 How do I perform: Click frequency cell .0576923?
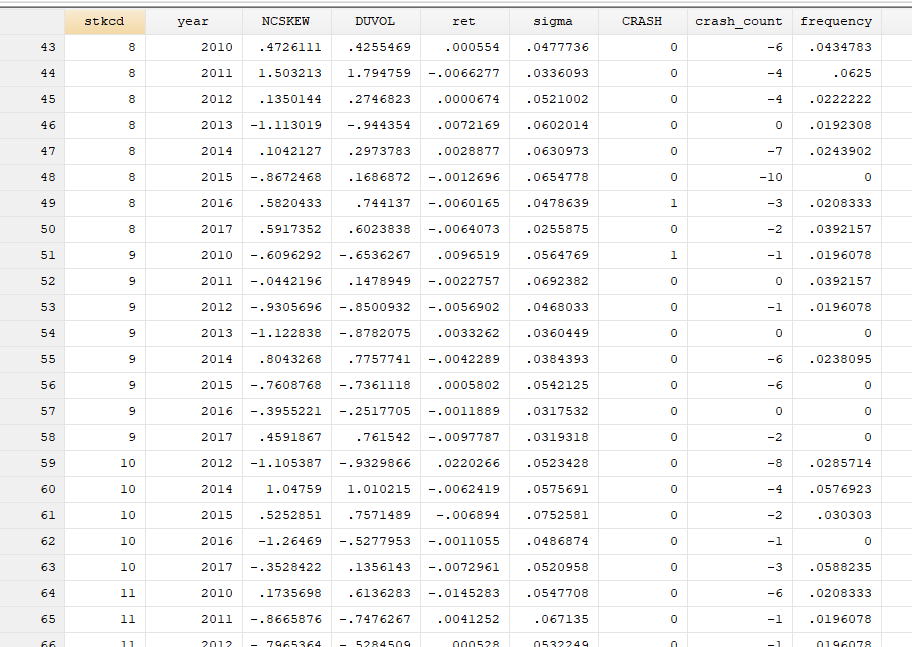coord(836,489)
